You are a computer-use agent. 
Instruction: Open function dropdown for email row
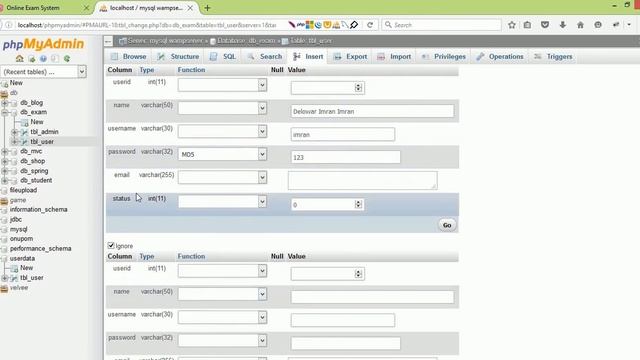(222, 178)
